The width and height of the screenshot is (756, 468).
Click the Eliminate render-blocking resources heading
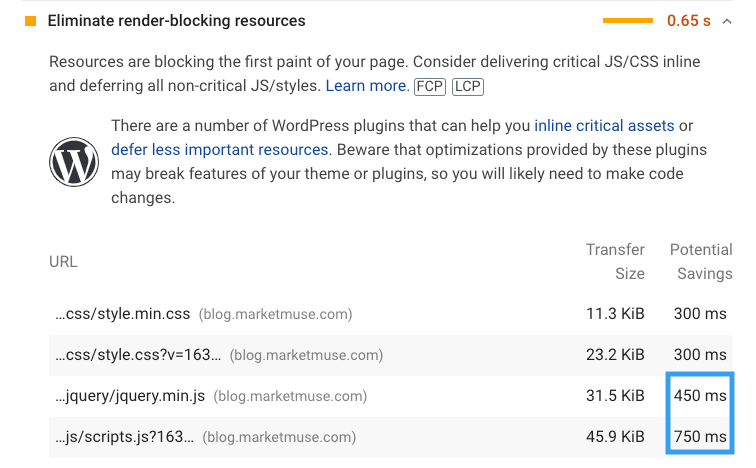(176, 21)
